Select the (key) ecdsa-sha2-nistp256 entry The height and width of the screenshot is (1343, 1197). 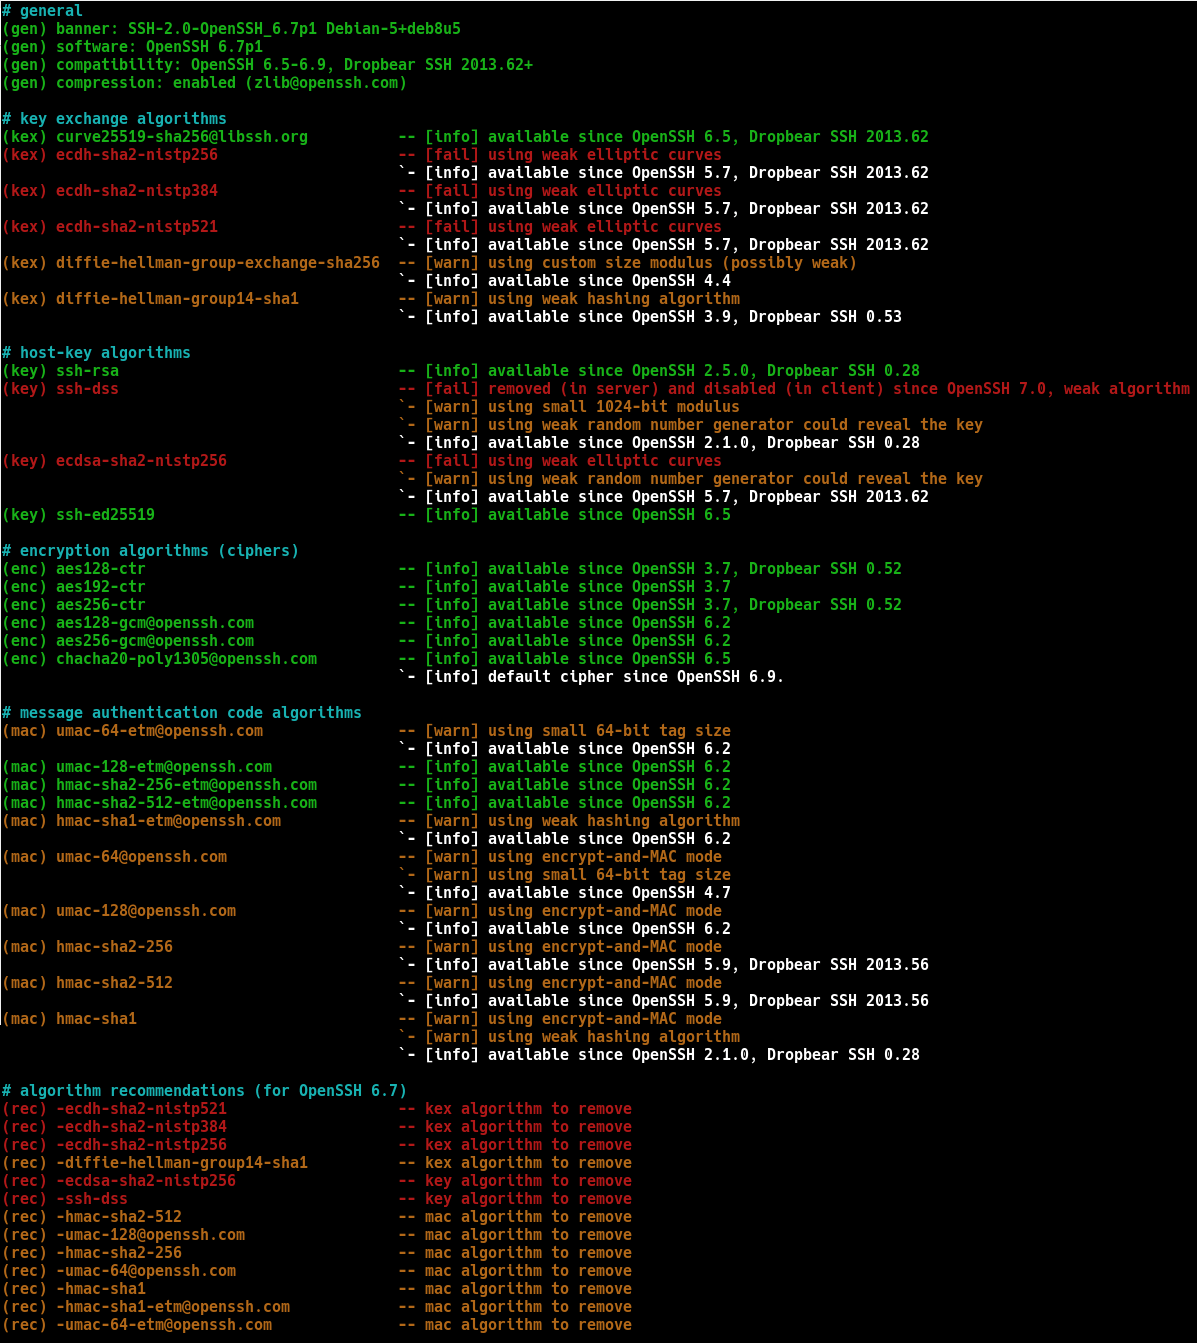[x=115, y=461]
